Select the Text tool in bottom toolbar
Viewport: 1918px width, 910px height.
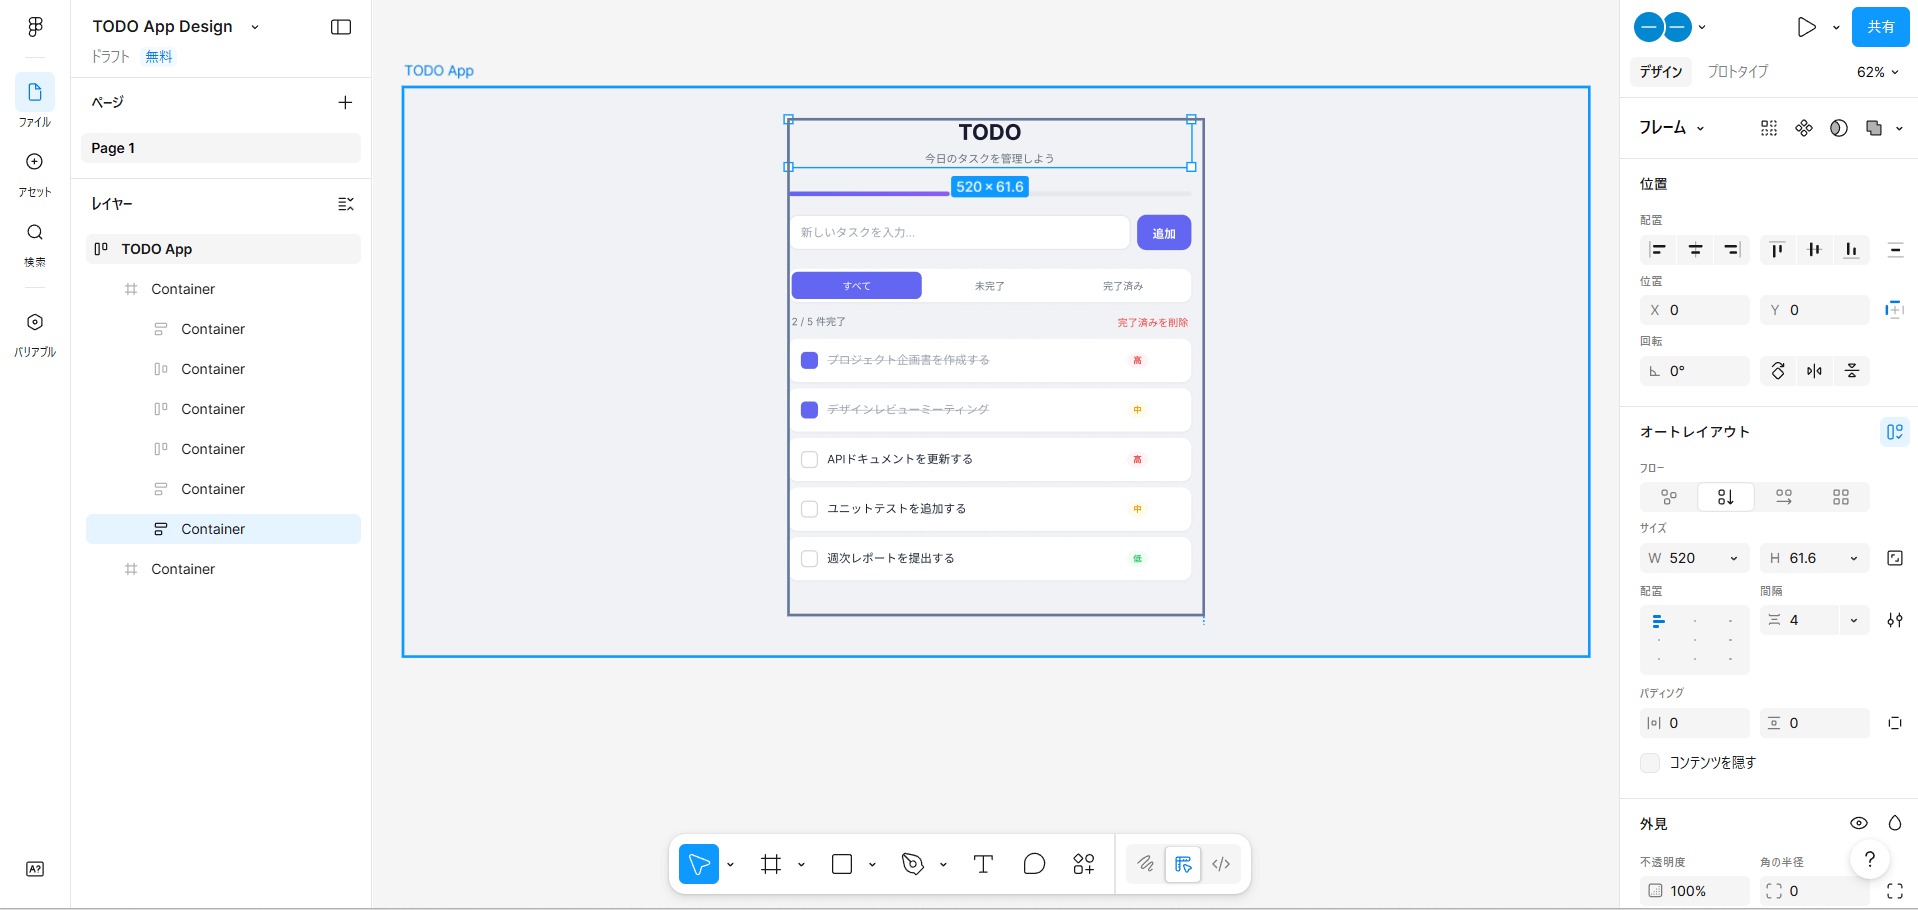pos(983,864)
